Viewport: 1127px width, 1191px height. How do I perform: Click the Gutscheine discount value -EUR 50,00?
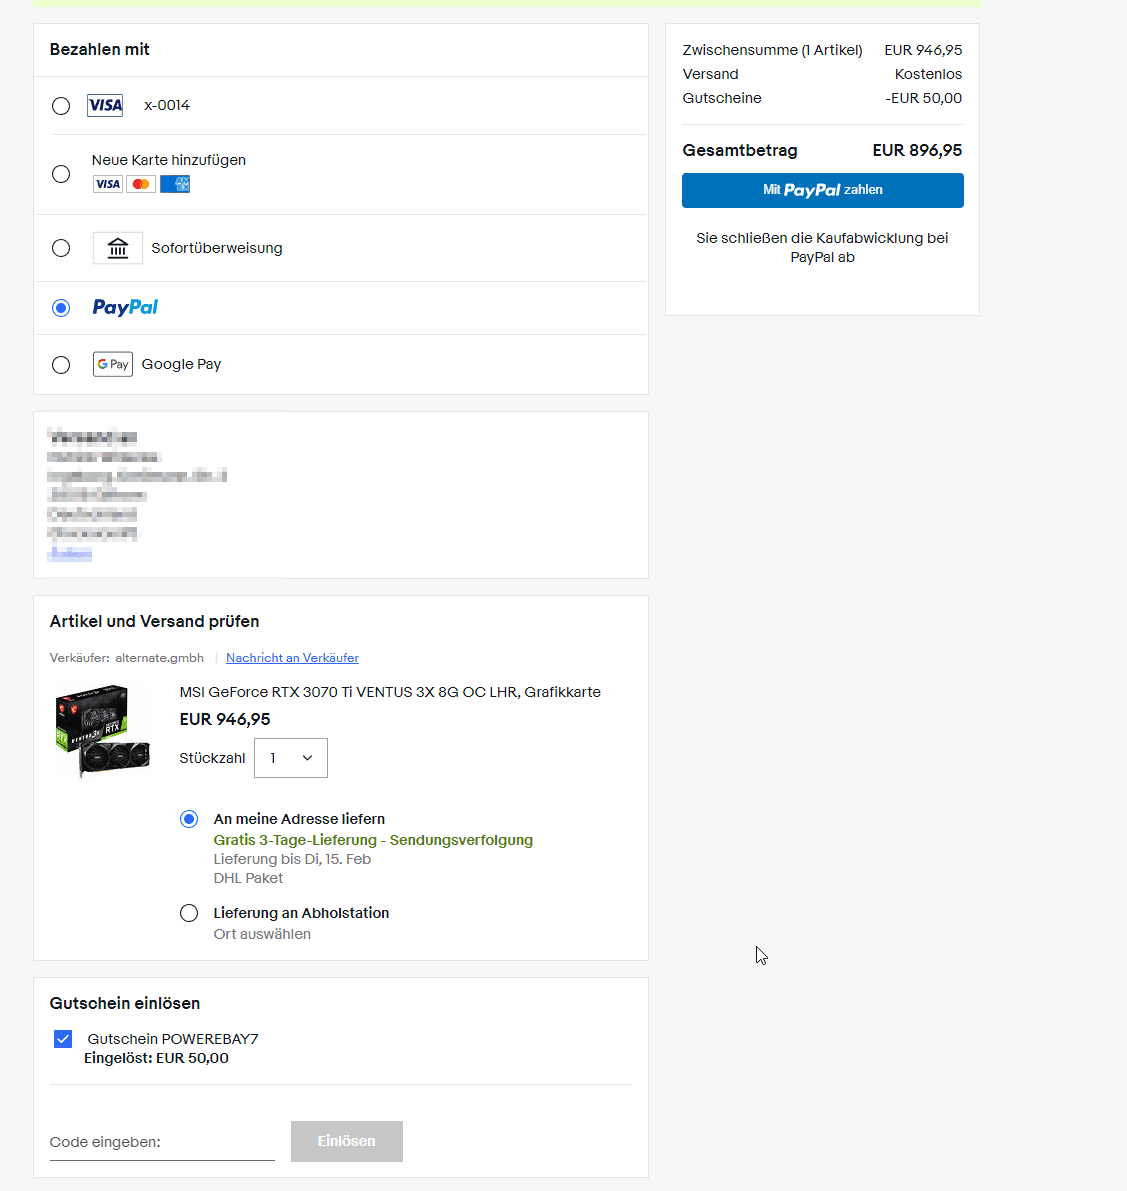pos(923,98)
